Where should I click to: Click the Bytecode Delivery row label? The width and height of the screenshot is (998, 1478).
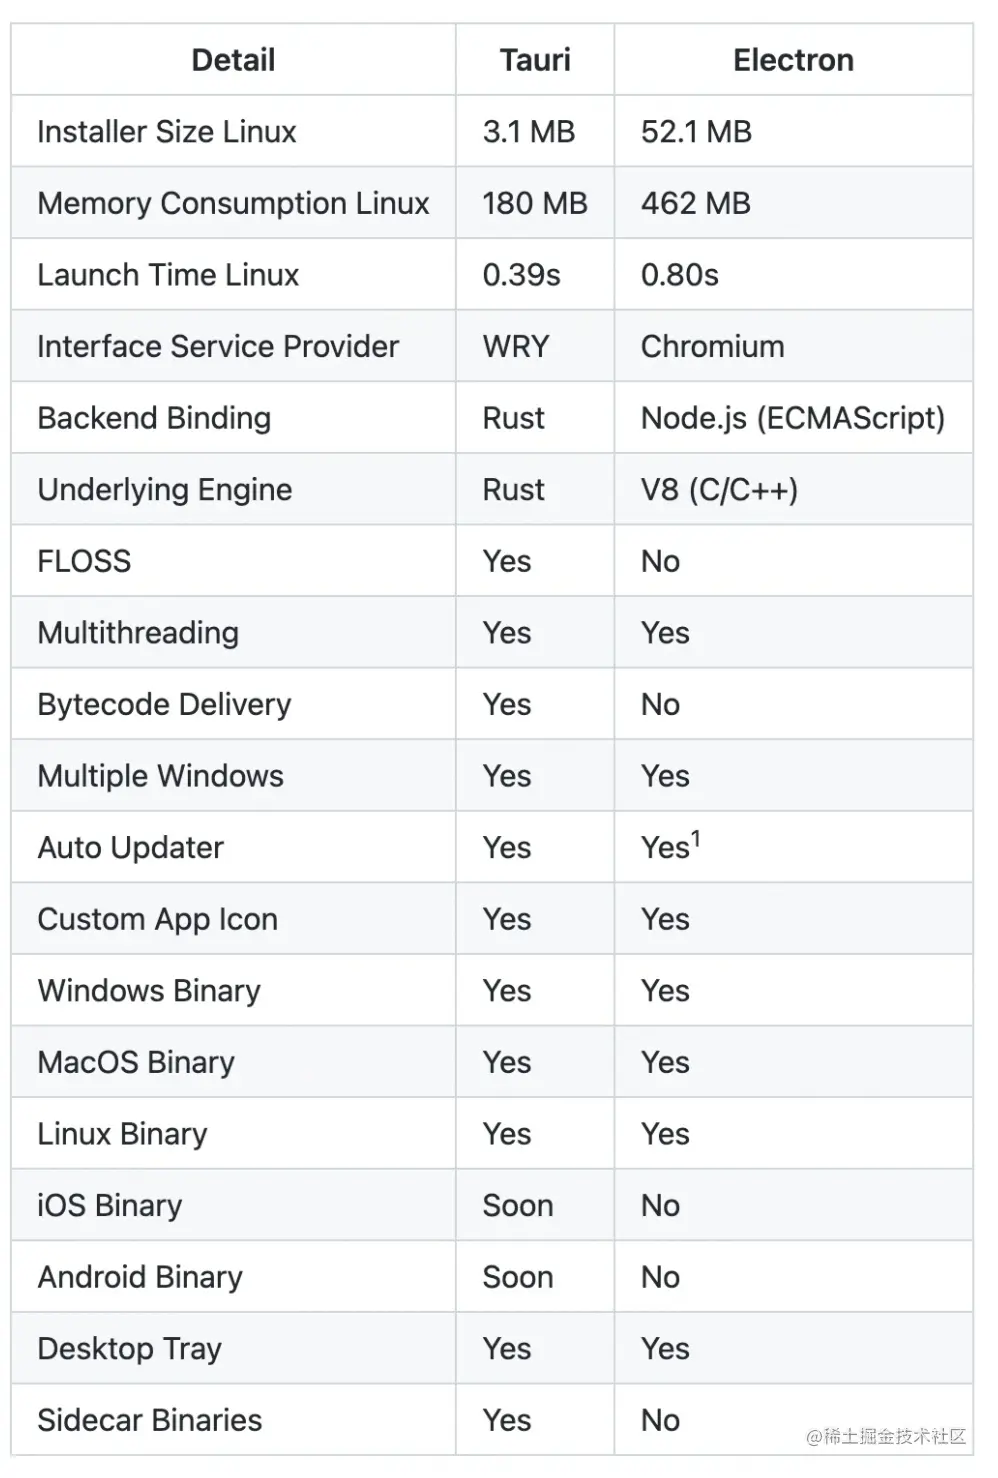click(164, 705)
